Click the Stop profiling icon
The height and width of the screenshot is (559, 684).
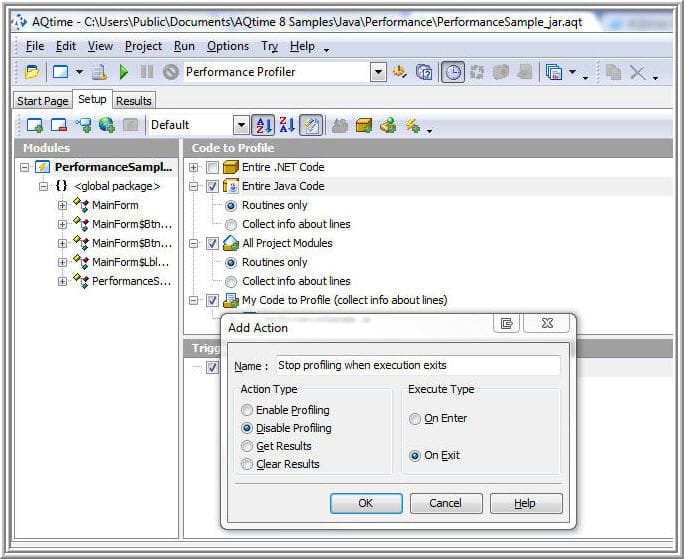[x=171, y=72]
